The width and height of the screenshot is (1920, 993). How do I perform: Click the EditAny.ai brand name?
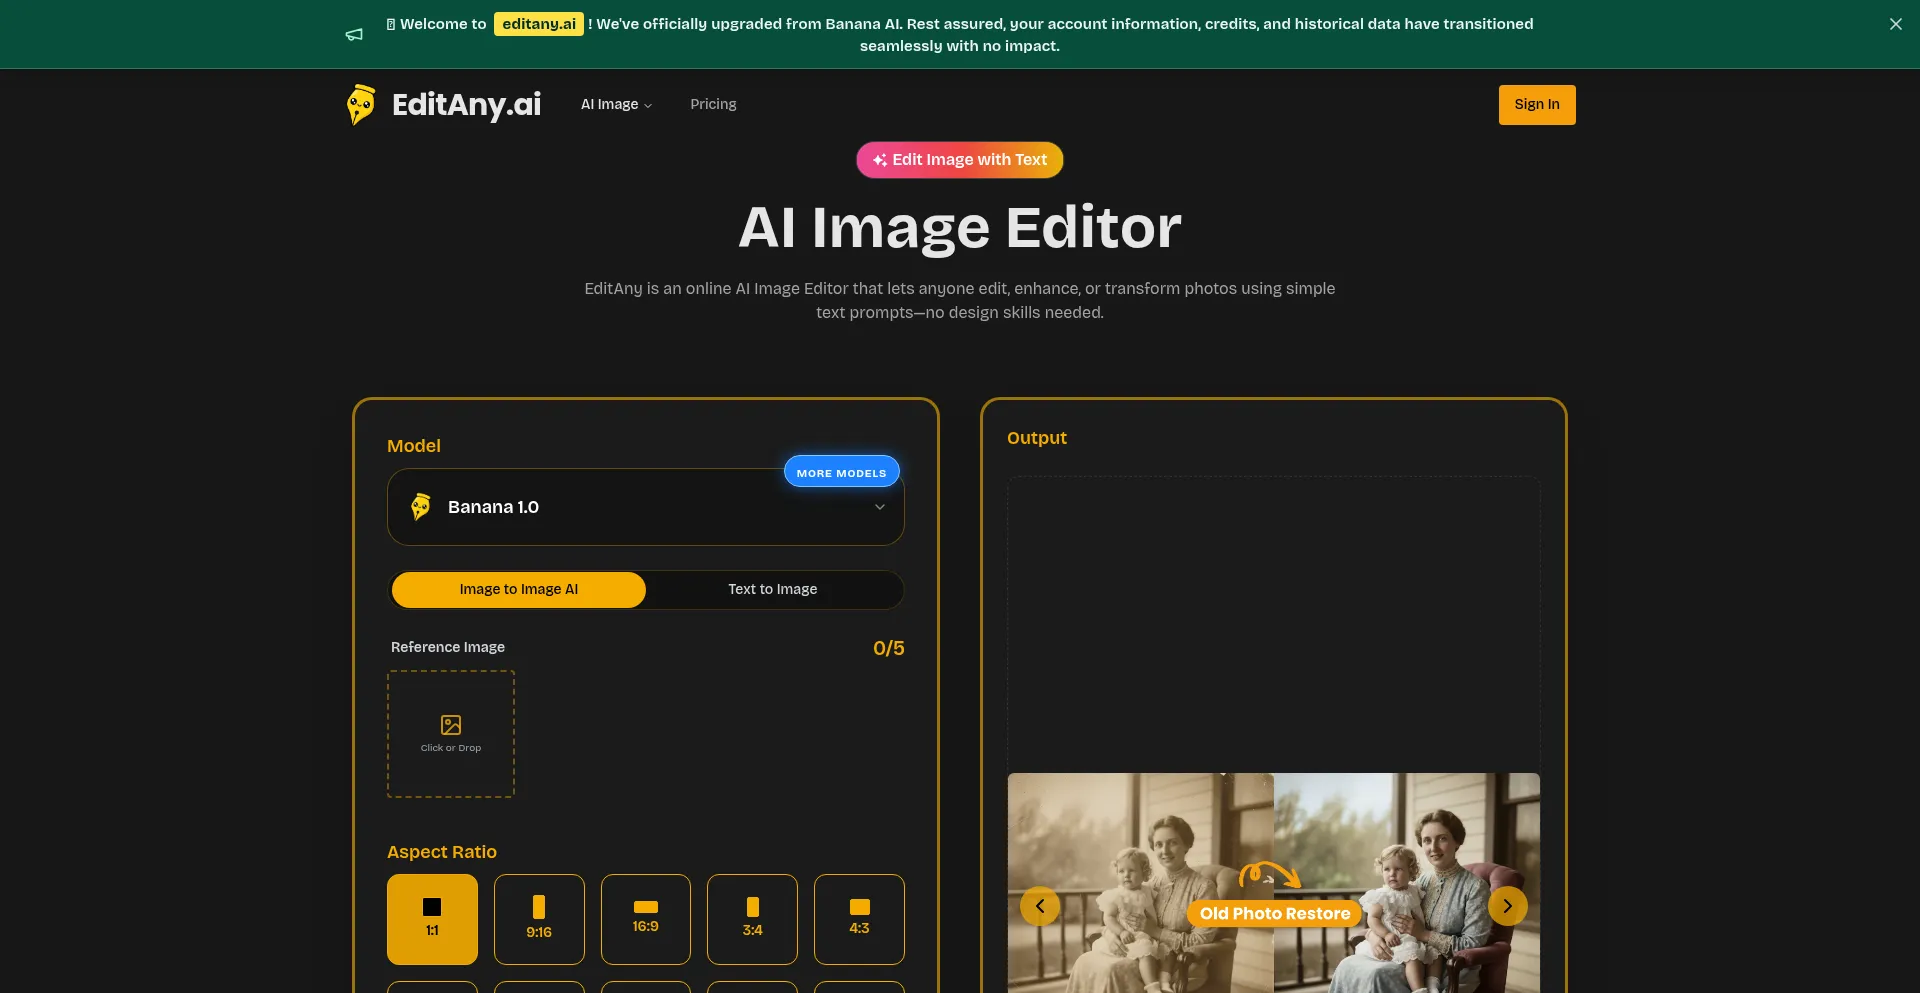pyautogui.click(x=466, y=104)
